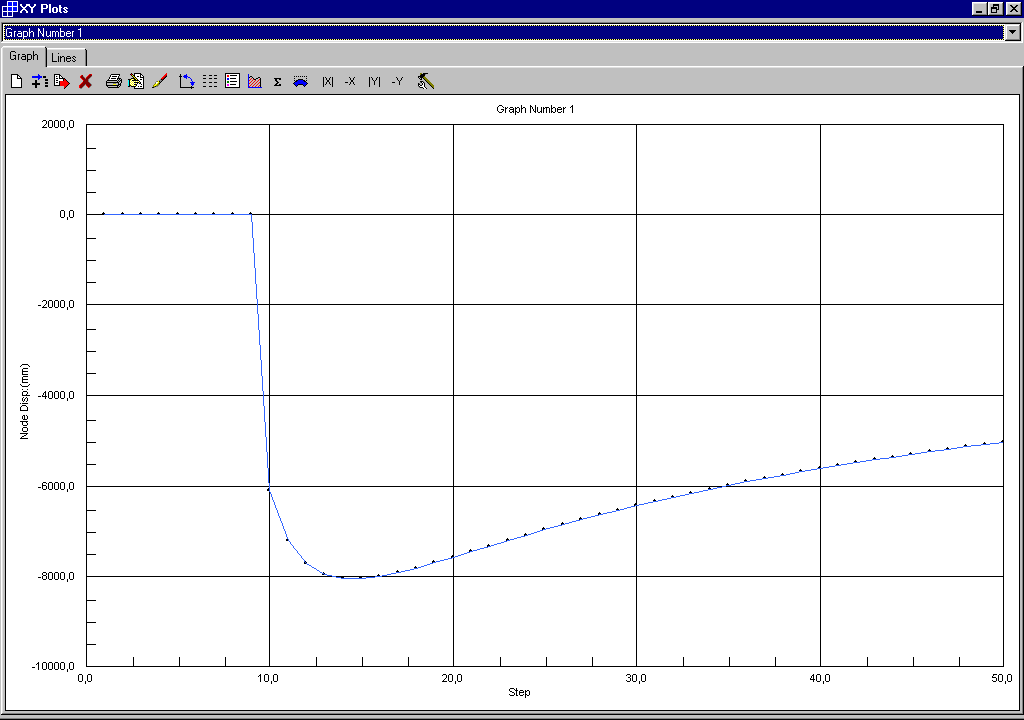Restore down the XY Plots window

coord(995,8)
